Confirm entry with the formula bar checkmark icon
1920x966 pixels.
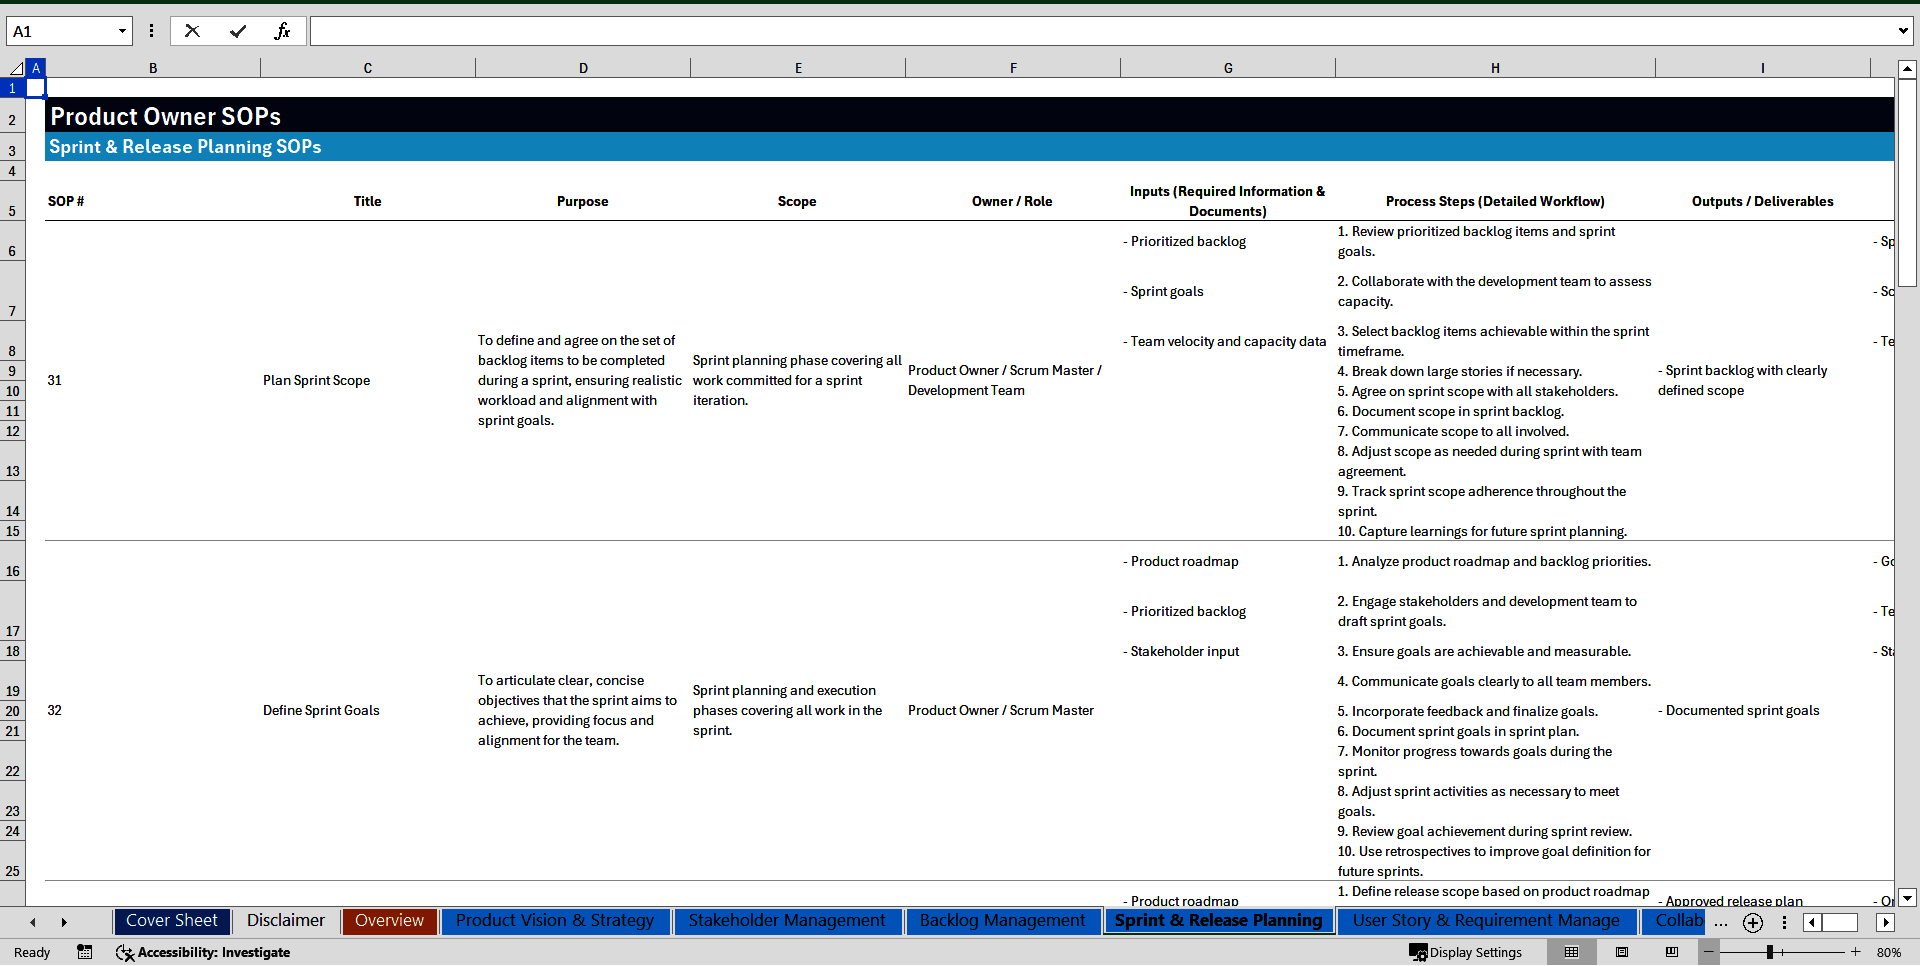[x=238, y=31]
